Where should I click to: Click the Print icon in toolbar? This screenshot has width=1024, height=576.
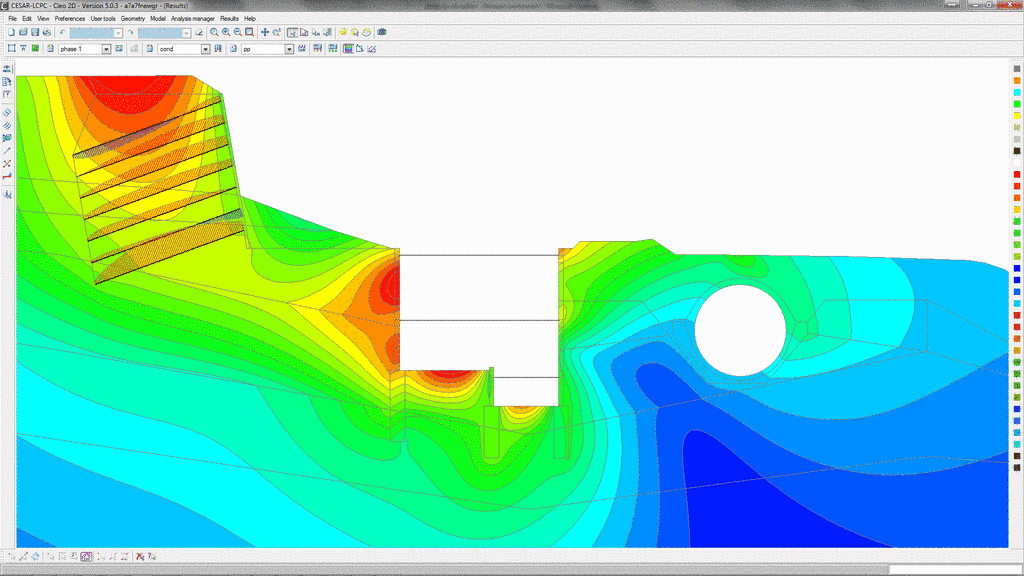pyautogui.click(x=48, y=33)
